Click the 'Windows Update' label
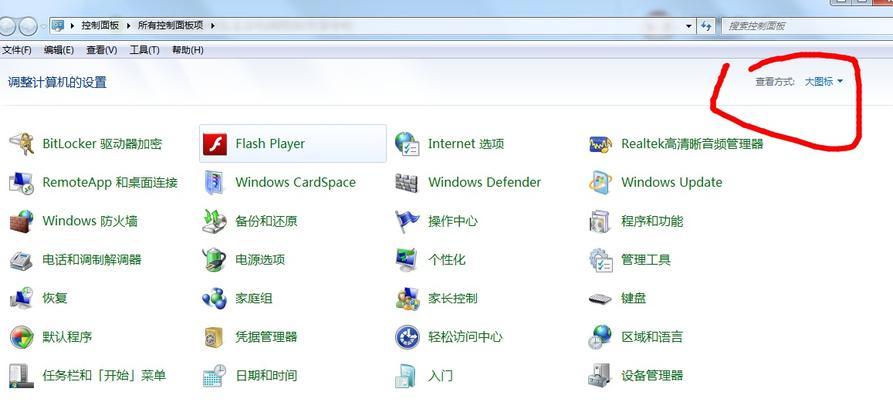Image resolution: width=893 pixels, height=400 pixels. tap(671, 182)
